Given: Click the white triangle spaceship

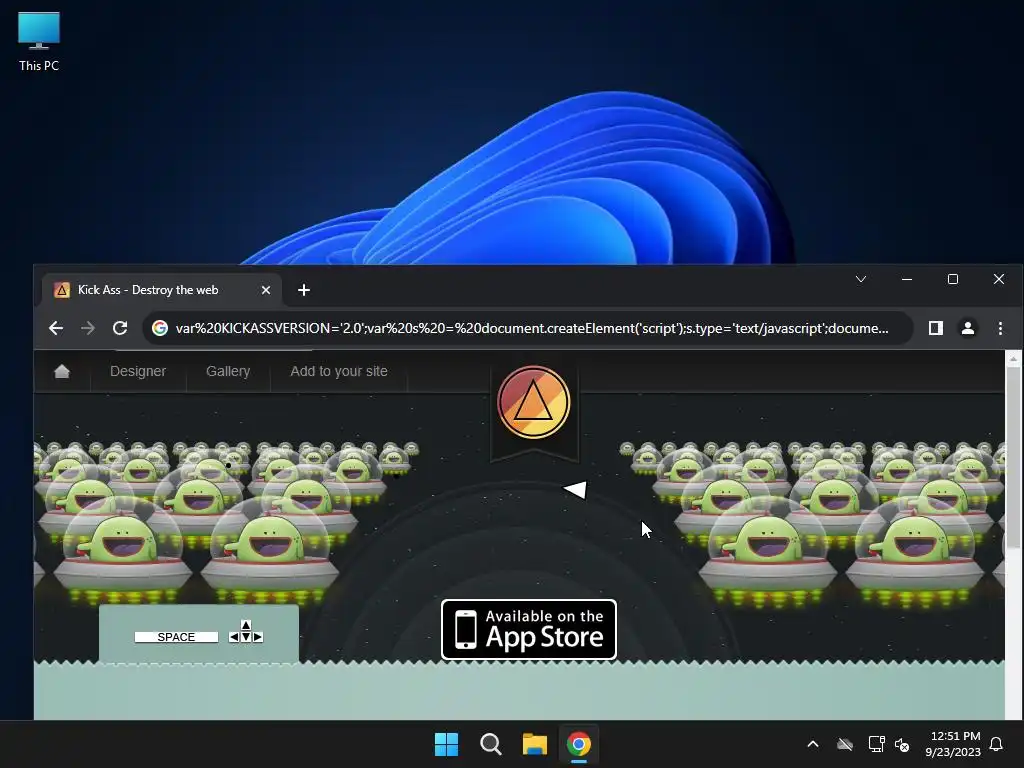Looking at the screenshot, I should (x=575, y=489).
